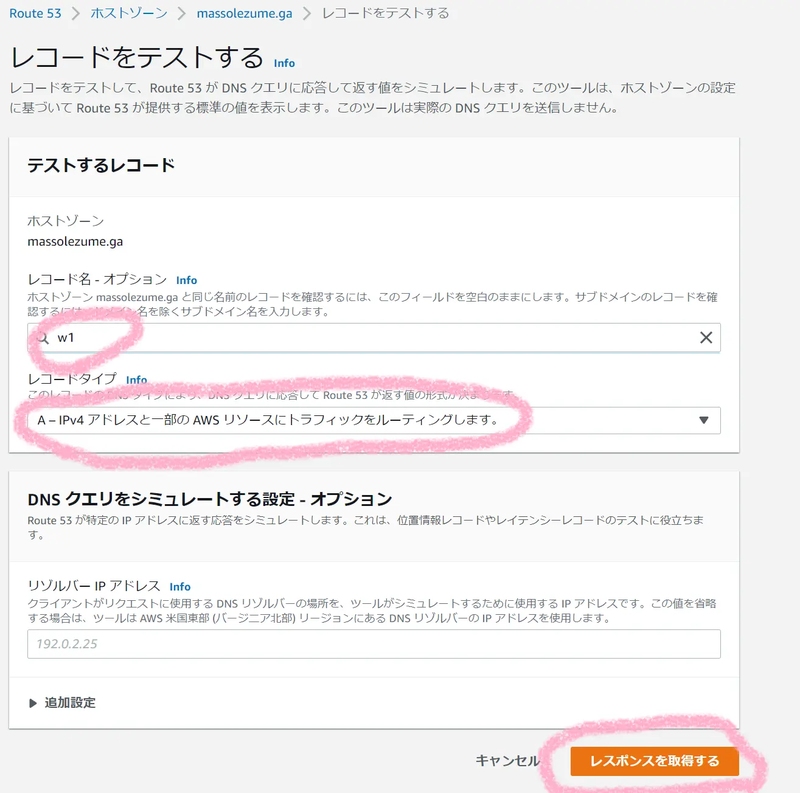Viewport: 800px width, 793px height.
Task: Click the resolver IP address field 192.0.2.25
Action: click(x=373, y=644)
